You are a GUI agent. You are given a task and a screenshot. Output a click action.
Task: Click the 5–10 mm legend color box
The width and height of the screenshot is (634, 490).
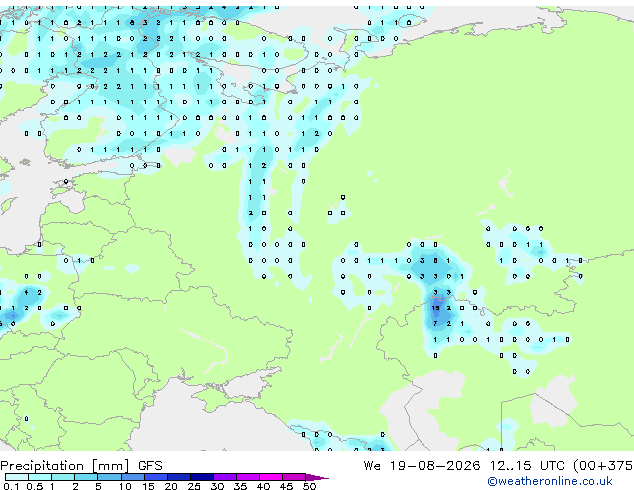click(109, 477)
